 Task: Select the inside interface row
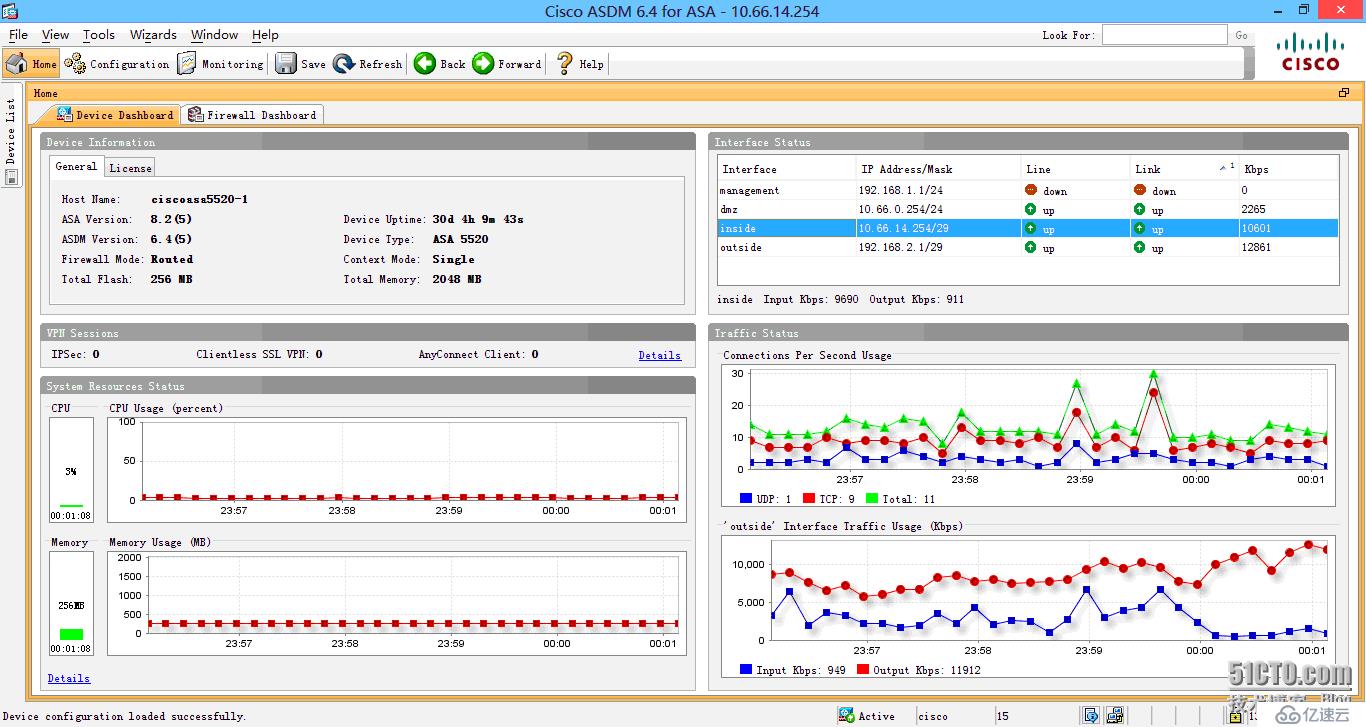pyautogui.click(x=1028, y=228)
